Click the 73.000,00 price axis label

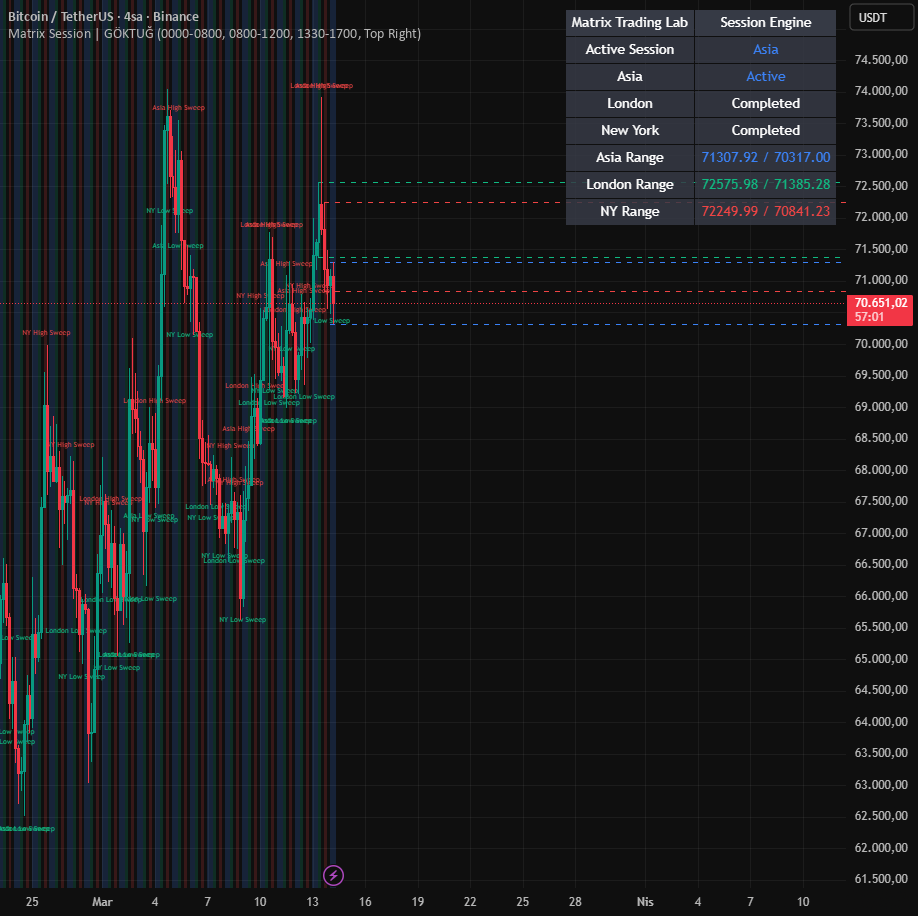point(881,153)
